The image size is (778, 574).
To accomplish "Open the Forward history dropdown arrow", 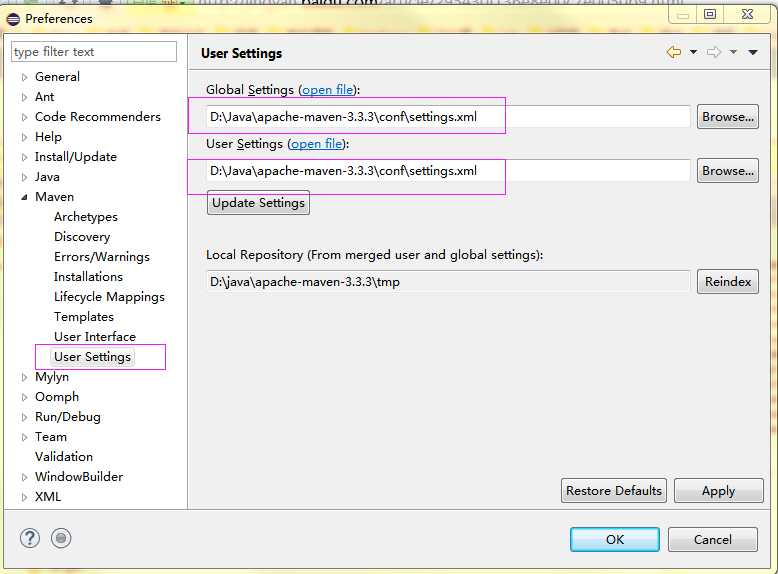I will coord(733,52).
